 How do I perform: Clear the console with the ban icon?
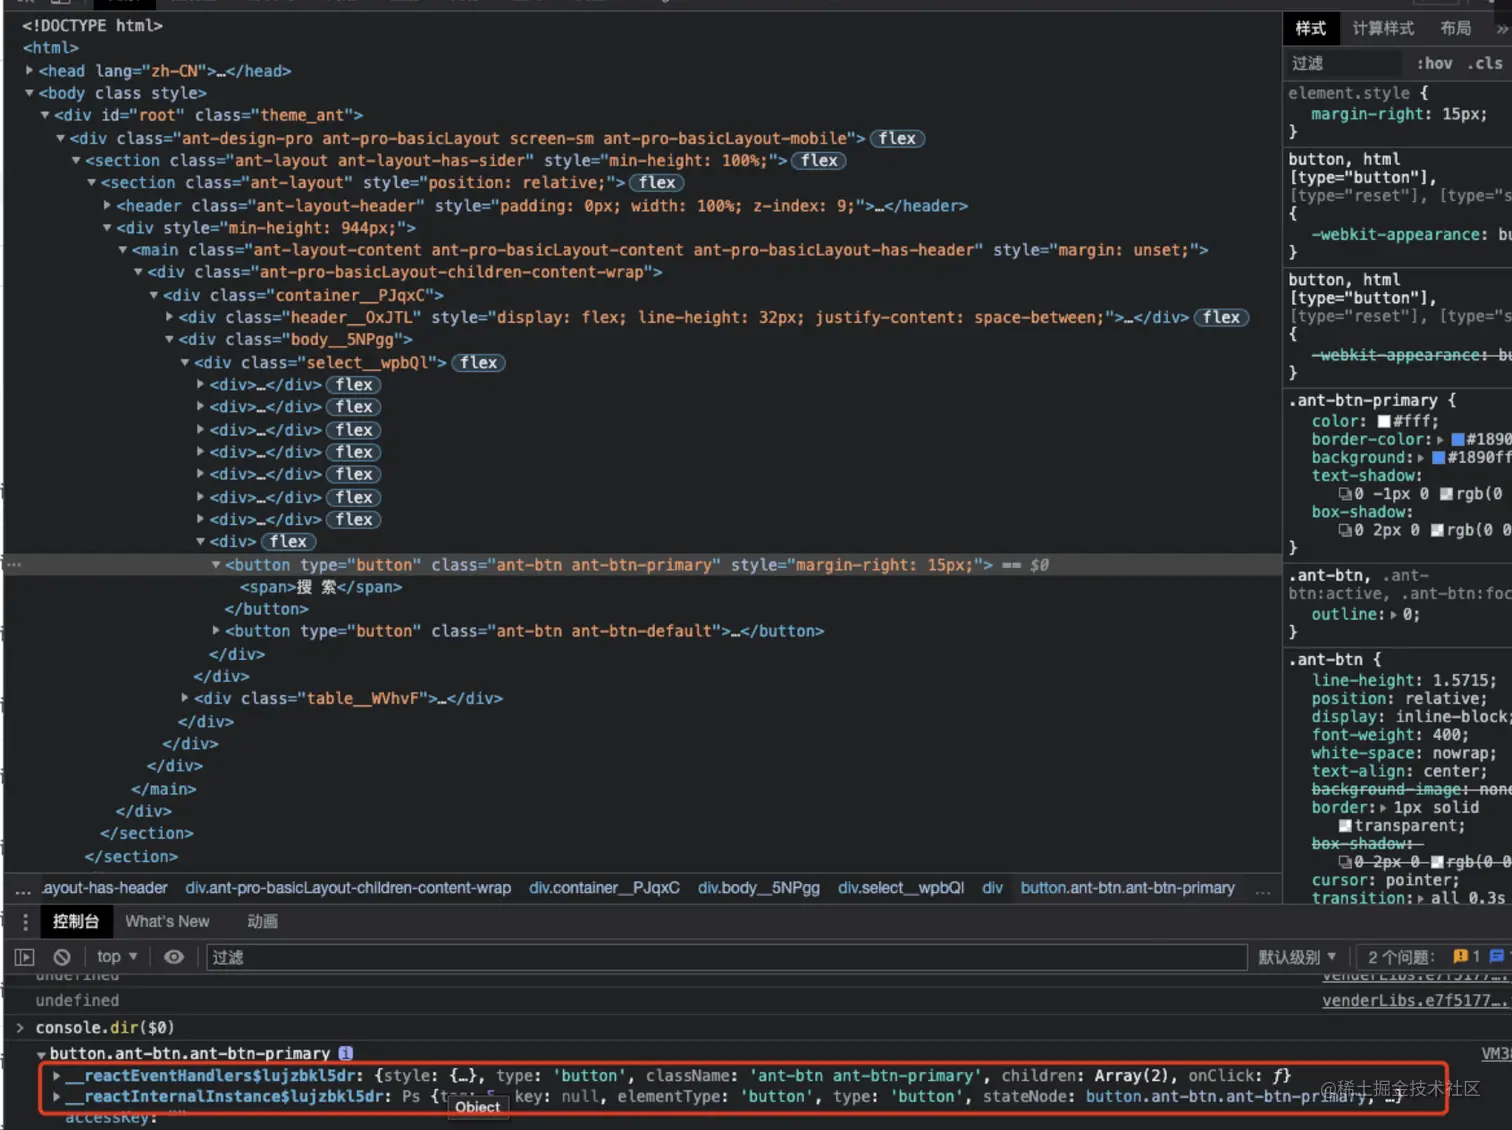[62, 957]
